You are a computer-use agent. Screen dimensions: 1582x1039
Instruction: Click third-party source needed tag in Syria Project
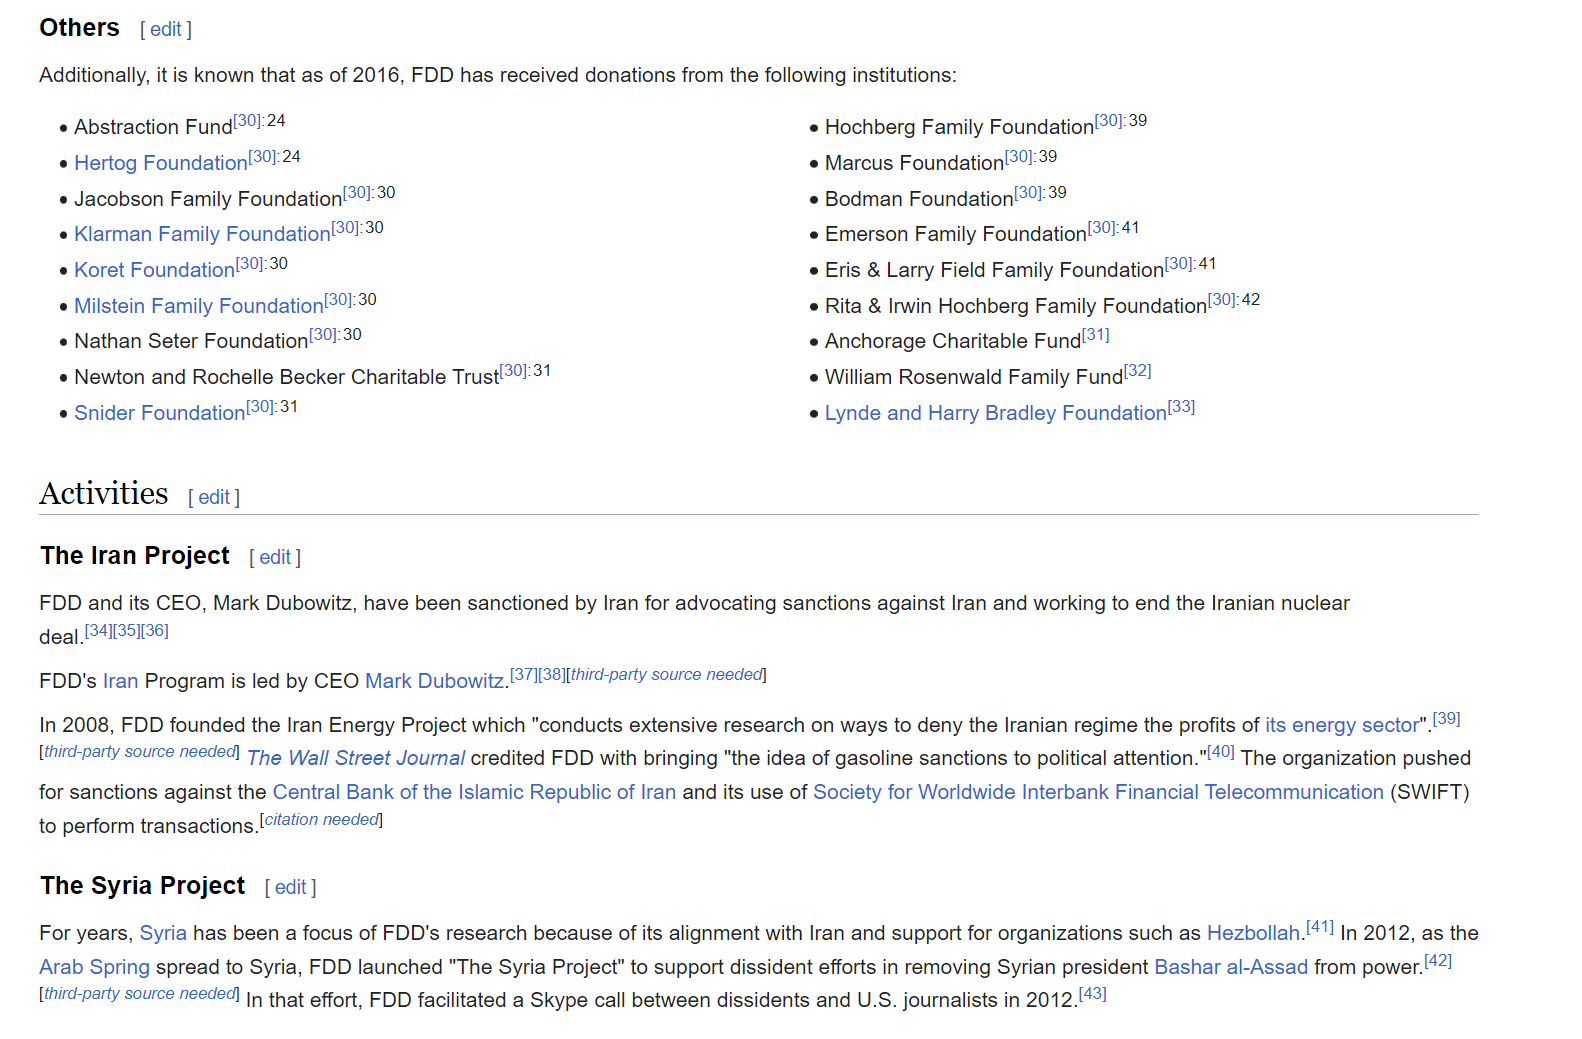140,994
